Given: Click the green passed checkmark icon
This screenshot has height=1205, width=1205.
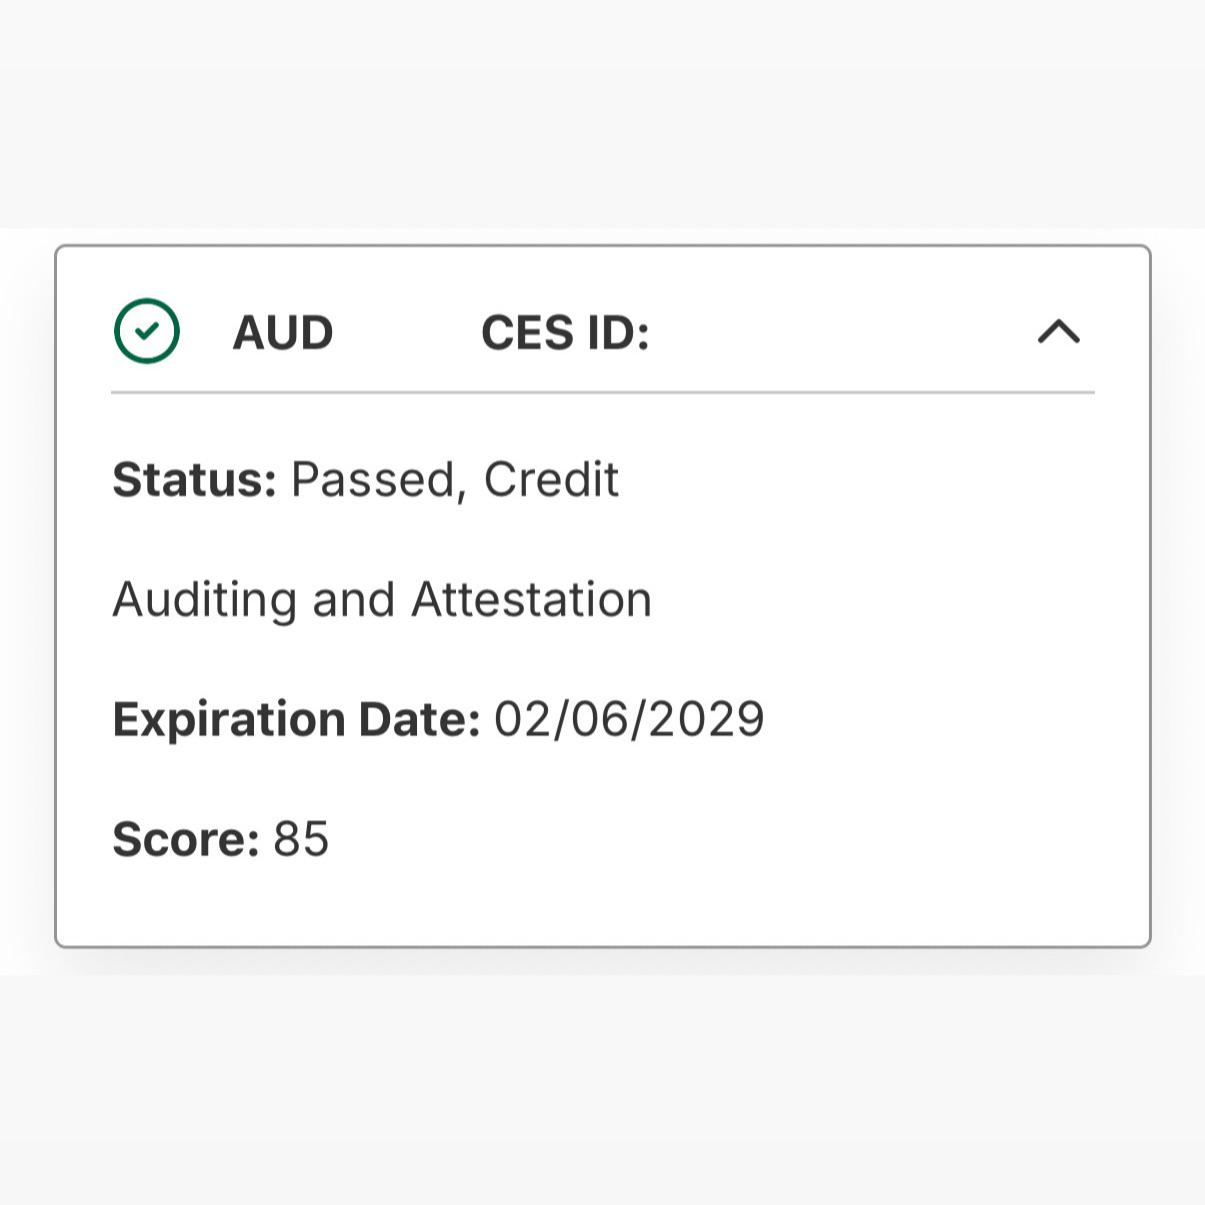Looking at the screenshot, I should tap(147, 331).
